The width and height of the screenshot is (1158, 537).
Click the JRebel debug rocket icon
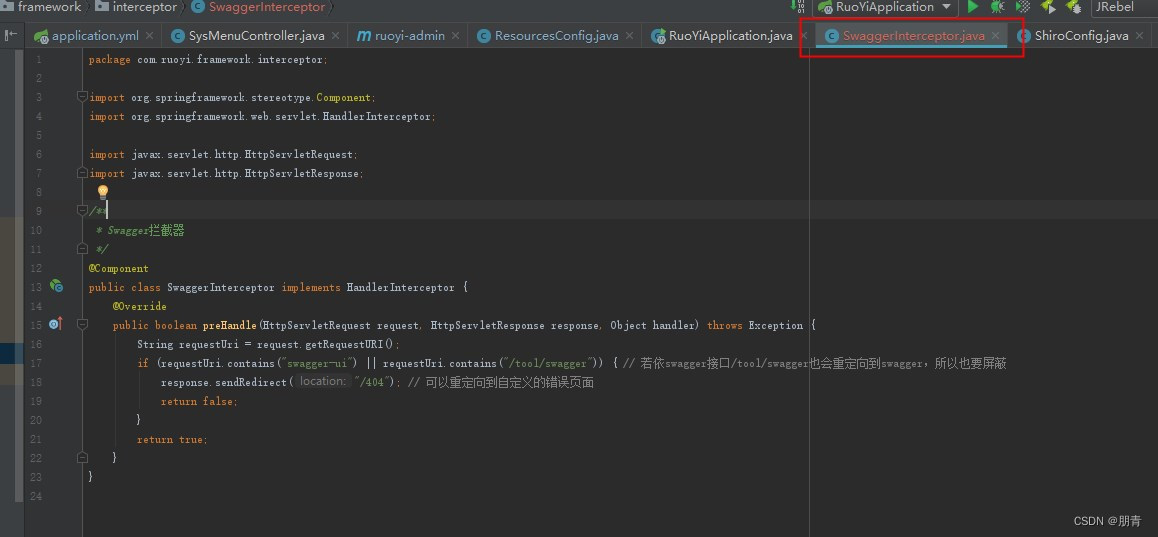coord(1072,7)
